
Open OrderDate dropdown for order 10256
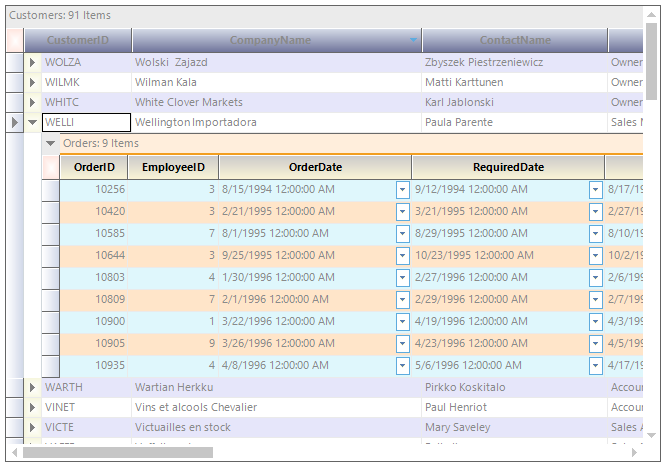(x=403, y=189)
